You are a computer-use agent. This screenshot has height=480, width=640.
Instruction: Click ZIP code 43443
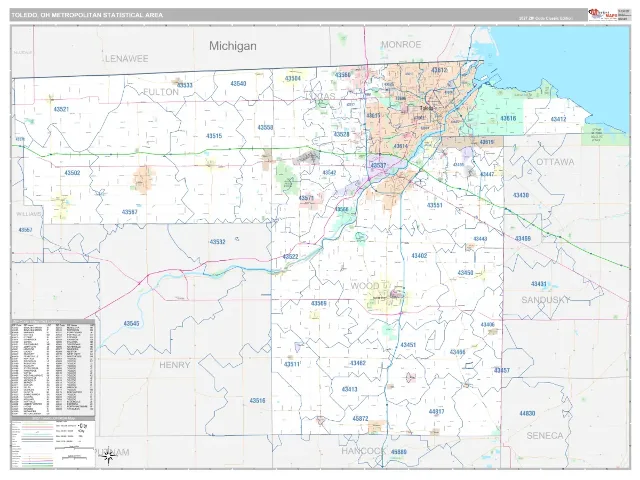(x=480, y=239)
